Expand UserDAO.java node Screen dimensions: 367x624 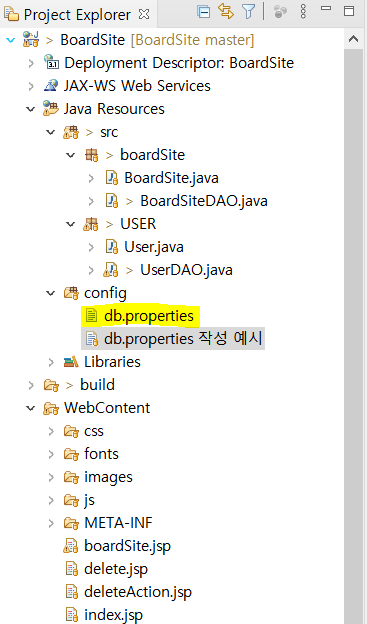[x=91, y=270]
